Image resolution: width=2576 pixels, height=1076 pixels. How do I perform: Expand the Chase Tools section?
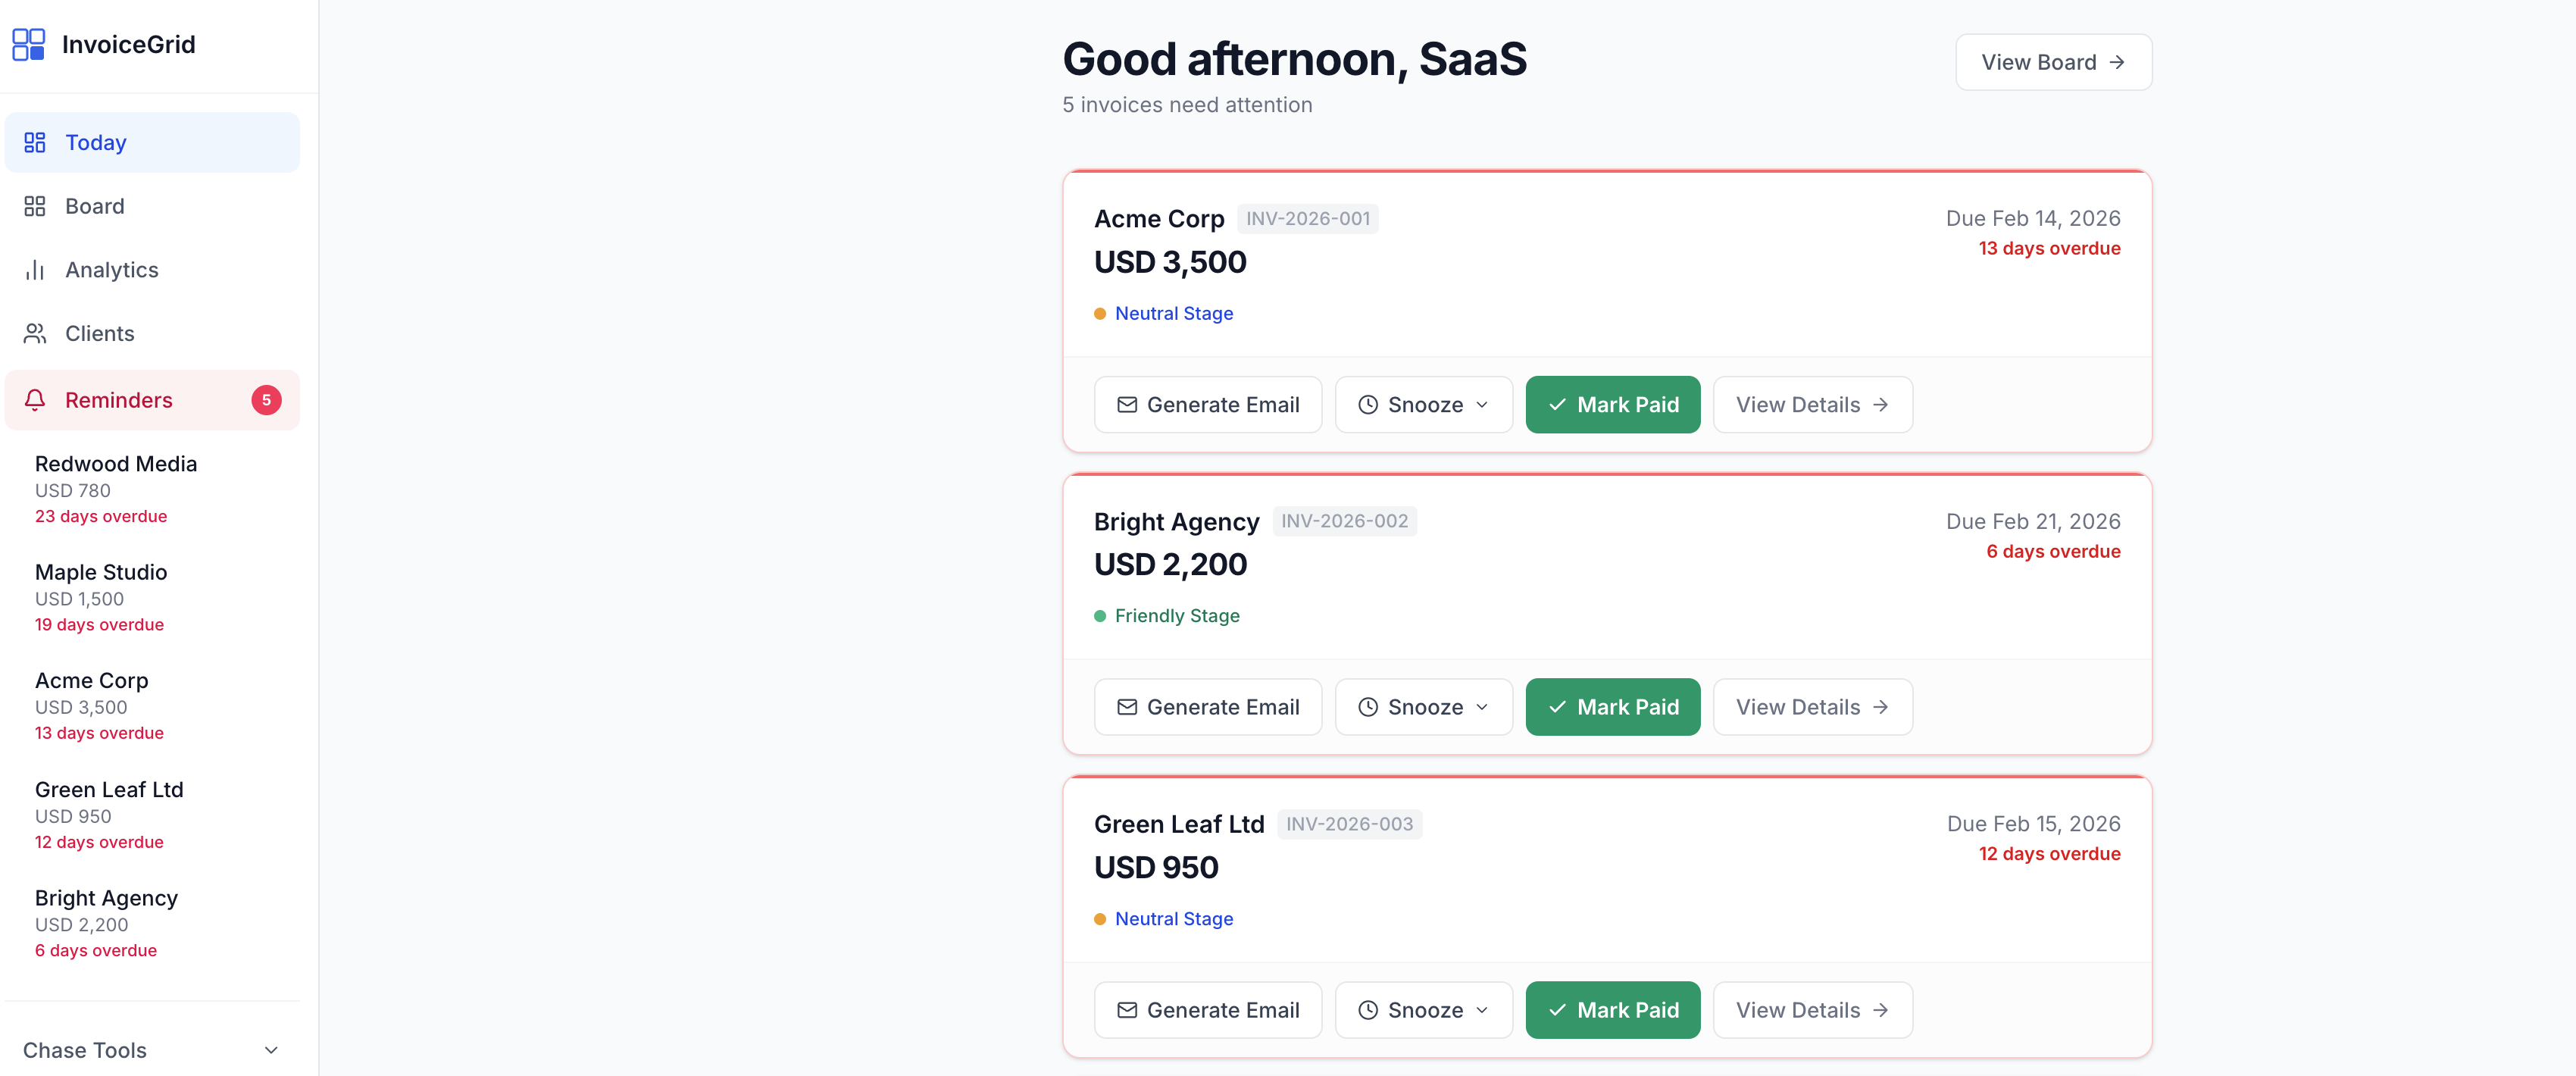[x=151, y=1050]
